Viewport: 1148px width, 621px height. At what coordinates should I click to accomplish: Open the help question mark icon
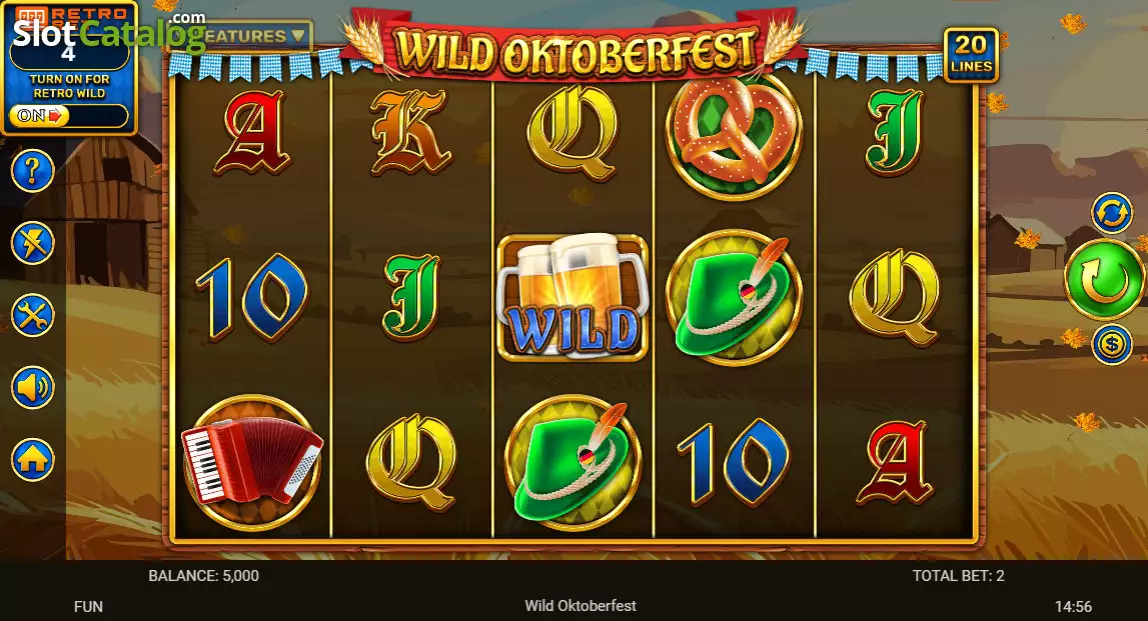[32, 171]
